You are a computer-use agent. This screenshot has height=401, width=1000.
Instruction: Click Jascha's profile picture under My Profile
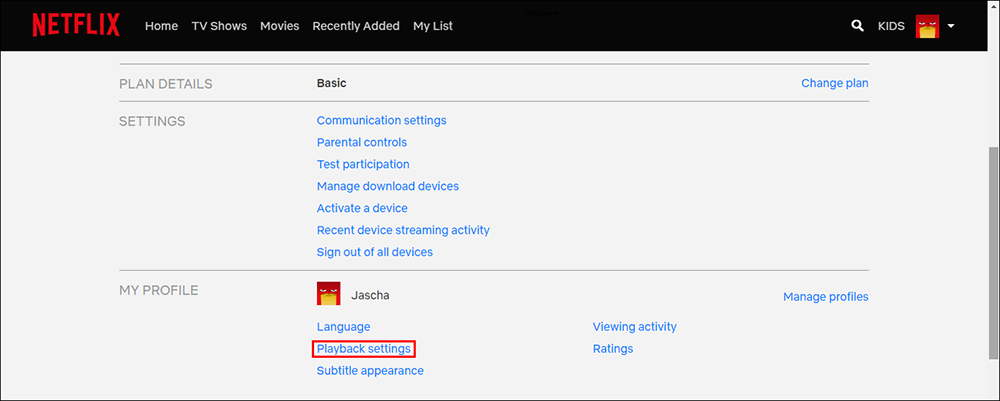(x=328, y=293)
